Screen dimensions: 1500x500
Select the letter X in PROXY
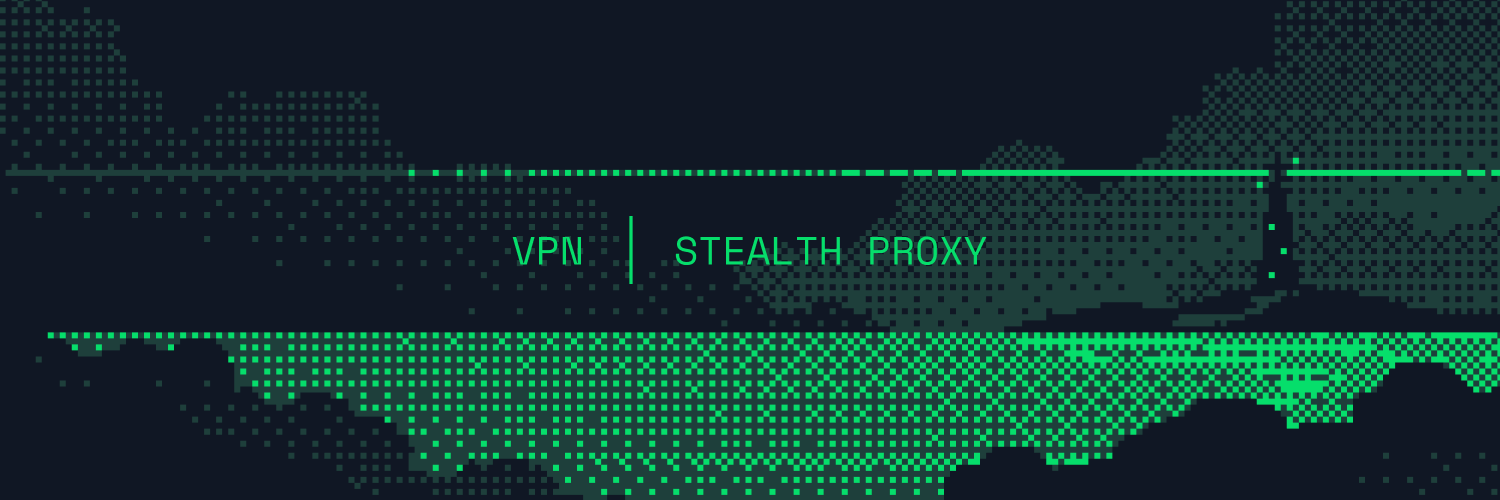tap(951, 252)
